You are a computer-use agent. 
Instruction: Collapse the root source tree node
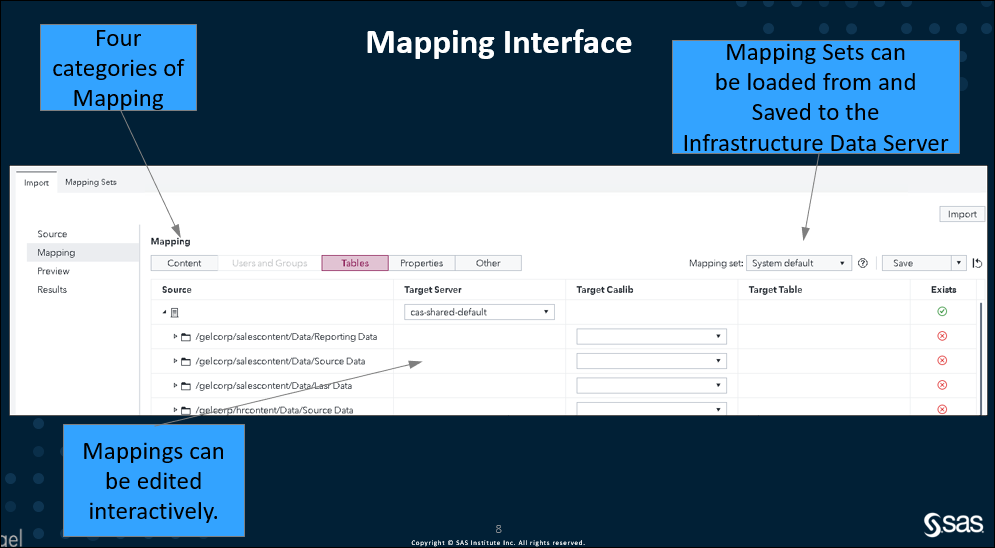(x=164, y=312)
